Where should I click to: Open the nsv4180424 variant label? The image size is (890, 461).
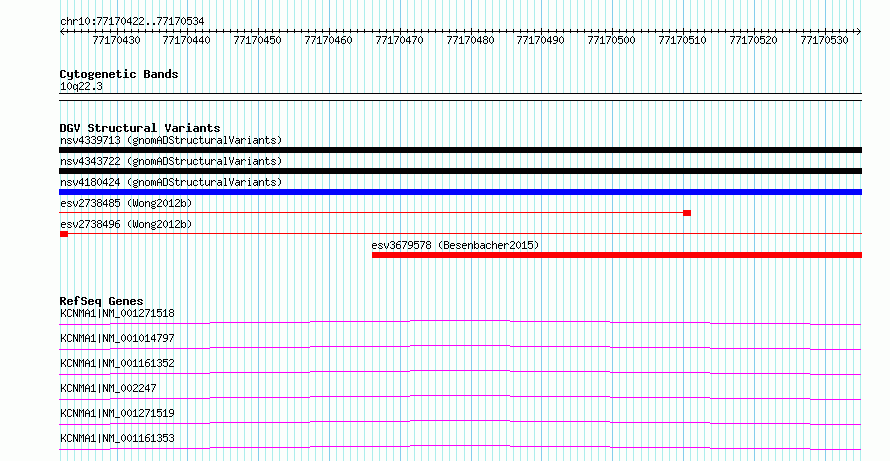point(171,182)
